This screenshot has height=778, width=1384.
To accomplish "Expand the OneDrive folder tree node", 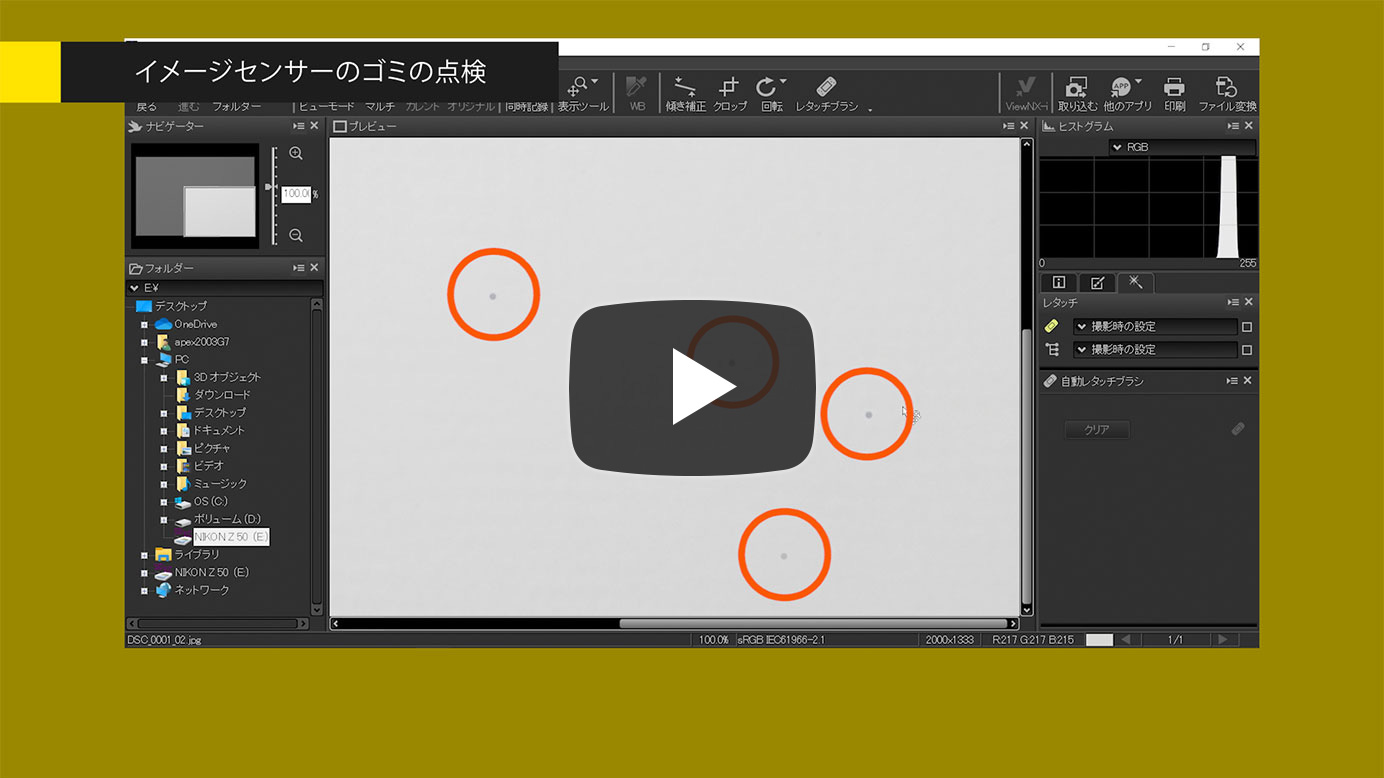I will point(144,325).
